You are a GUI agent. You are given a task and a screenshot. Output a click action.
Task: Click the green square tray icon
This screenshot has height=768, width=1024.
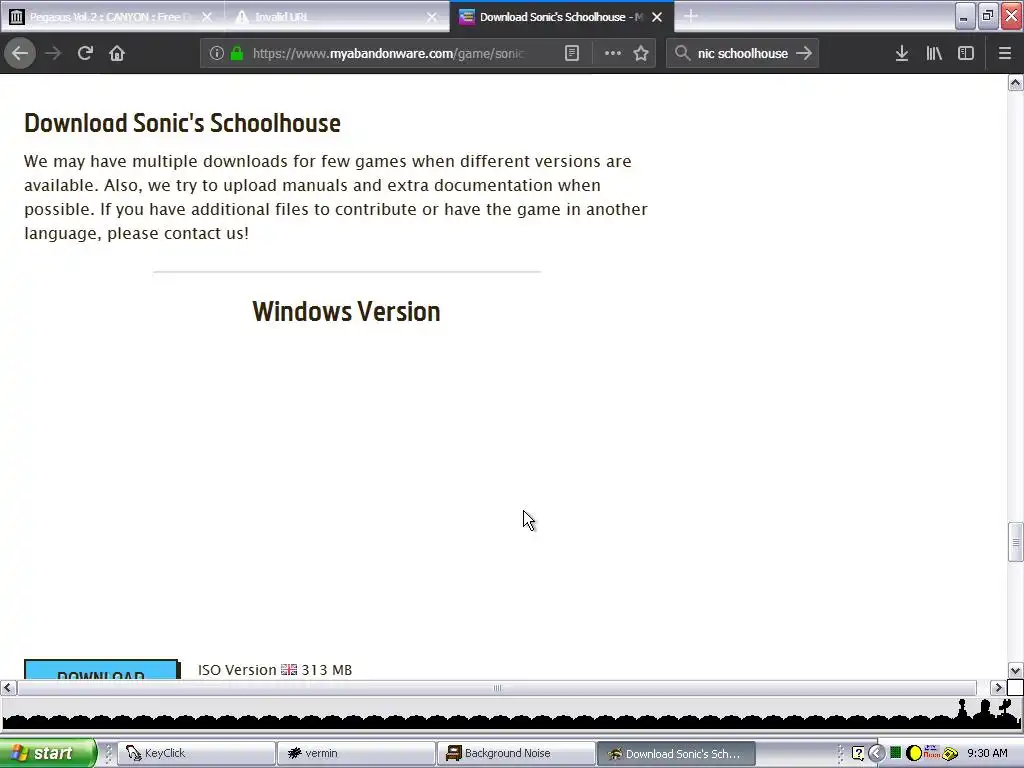(x=896, y=752)
